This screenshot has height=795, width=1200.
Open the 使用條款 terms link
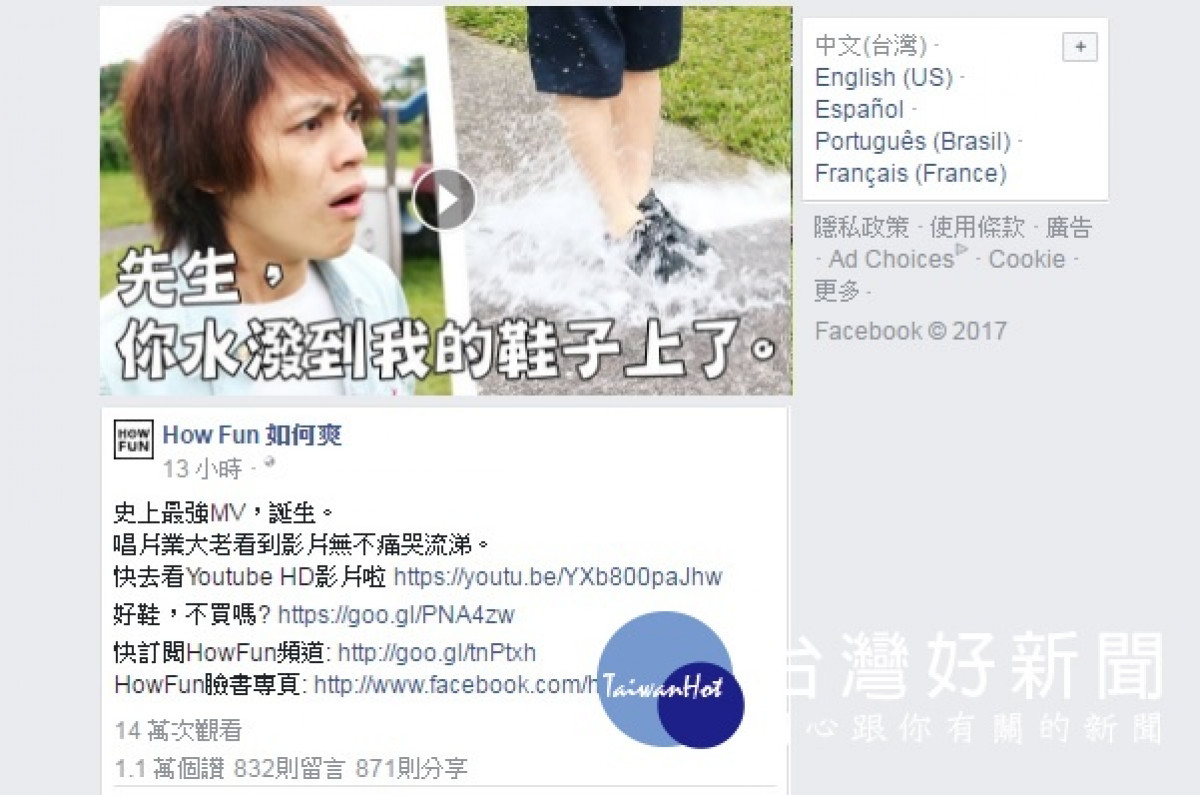point(977,227)
